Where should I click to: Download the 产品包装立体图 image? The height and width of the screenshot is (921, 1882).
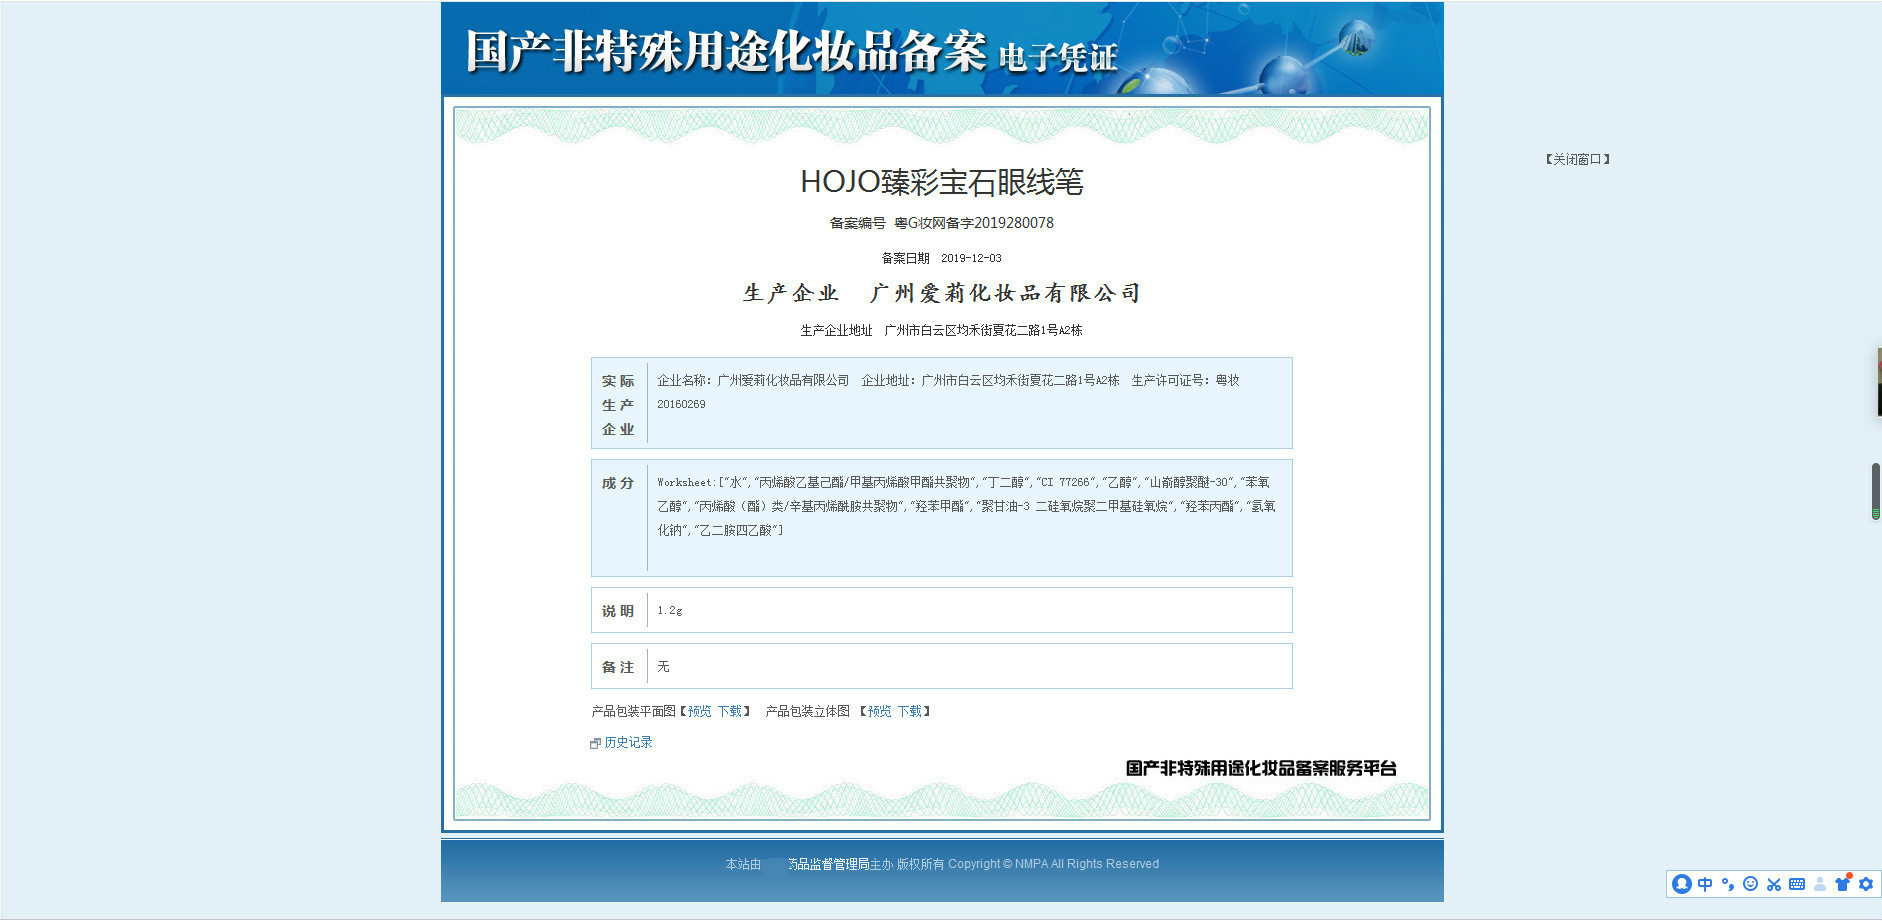[909, 711]
